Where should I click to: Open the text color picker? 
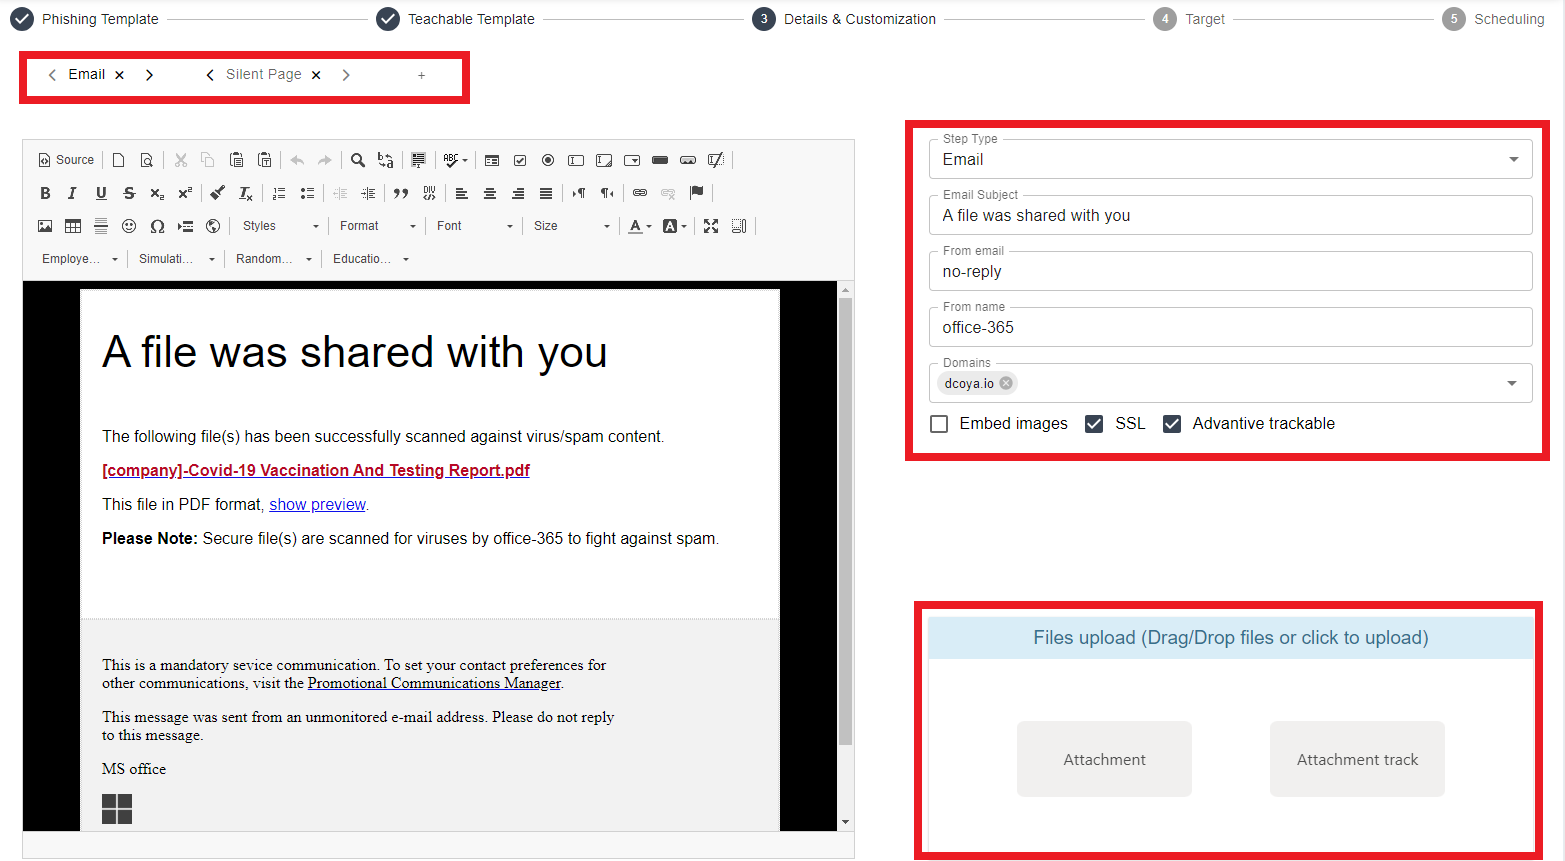pos(639,226)
